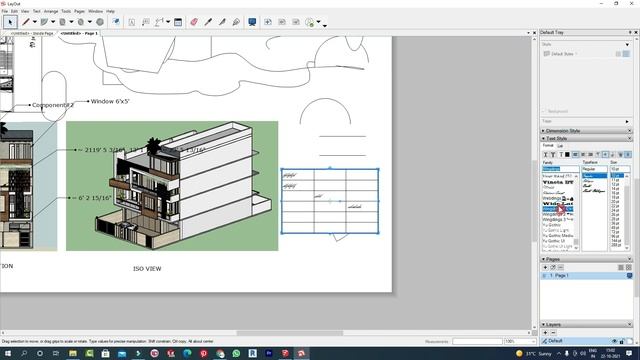The height and width of the screenshot is (360, 640).
Task: Open Dimension tool dropdown arrow
Action: pyautogui.click(x=168, y=22)
